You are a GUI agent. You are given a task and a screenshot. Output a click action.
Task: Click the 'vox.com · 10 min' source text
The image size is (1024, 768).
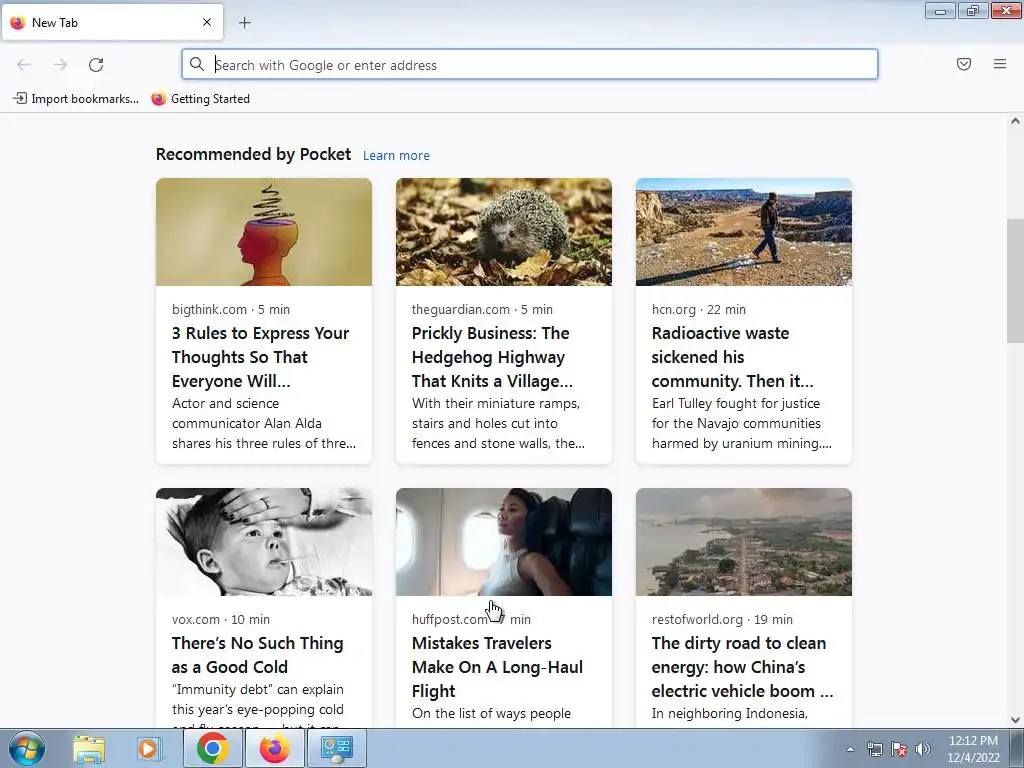pyautogui.click(x=221, y=619)
